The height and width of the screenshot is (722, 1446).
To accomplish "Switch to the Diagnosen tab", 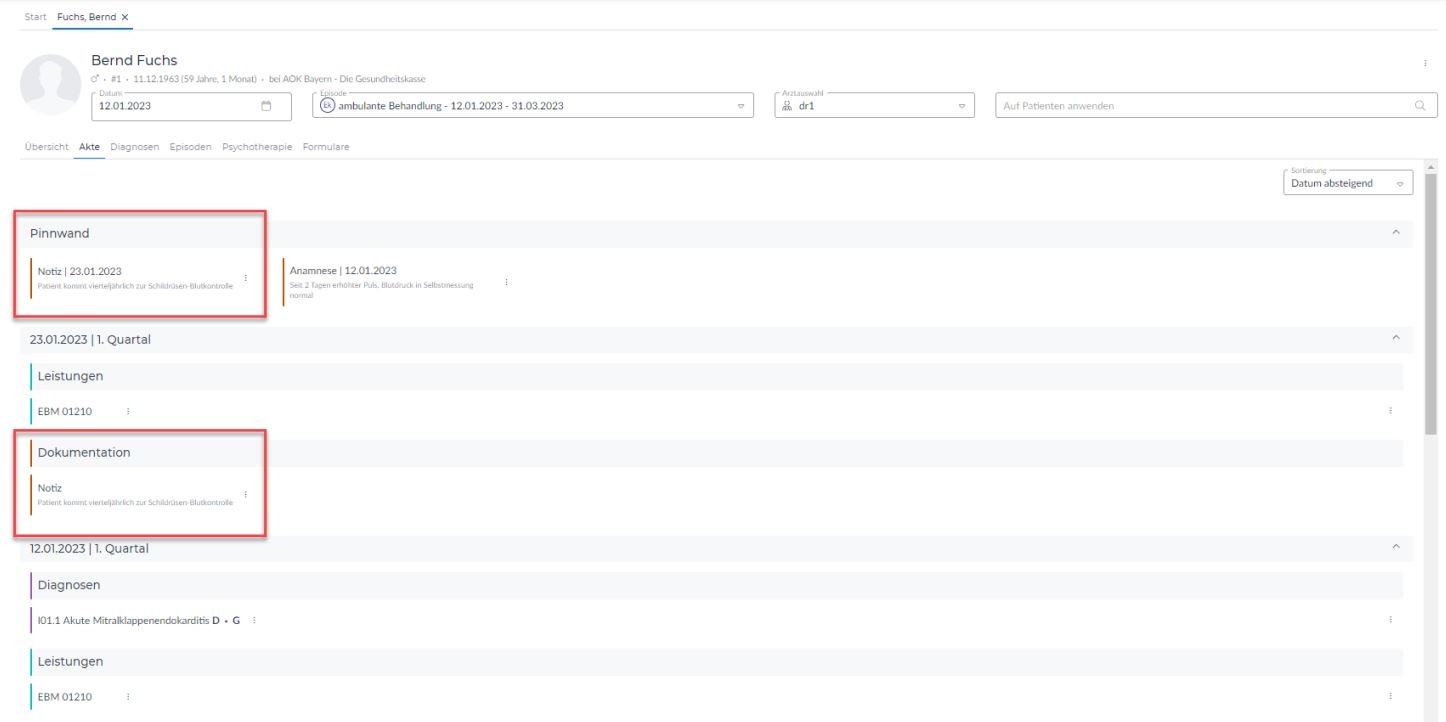I will 135,147.
